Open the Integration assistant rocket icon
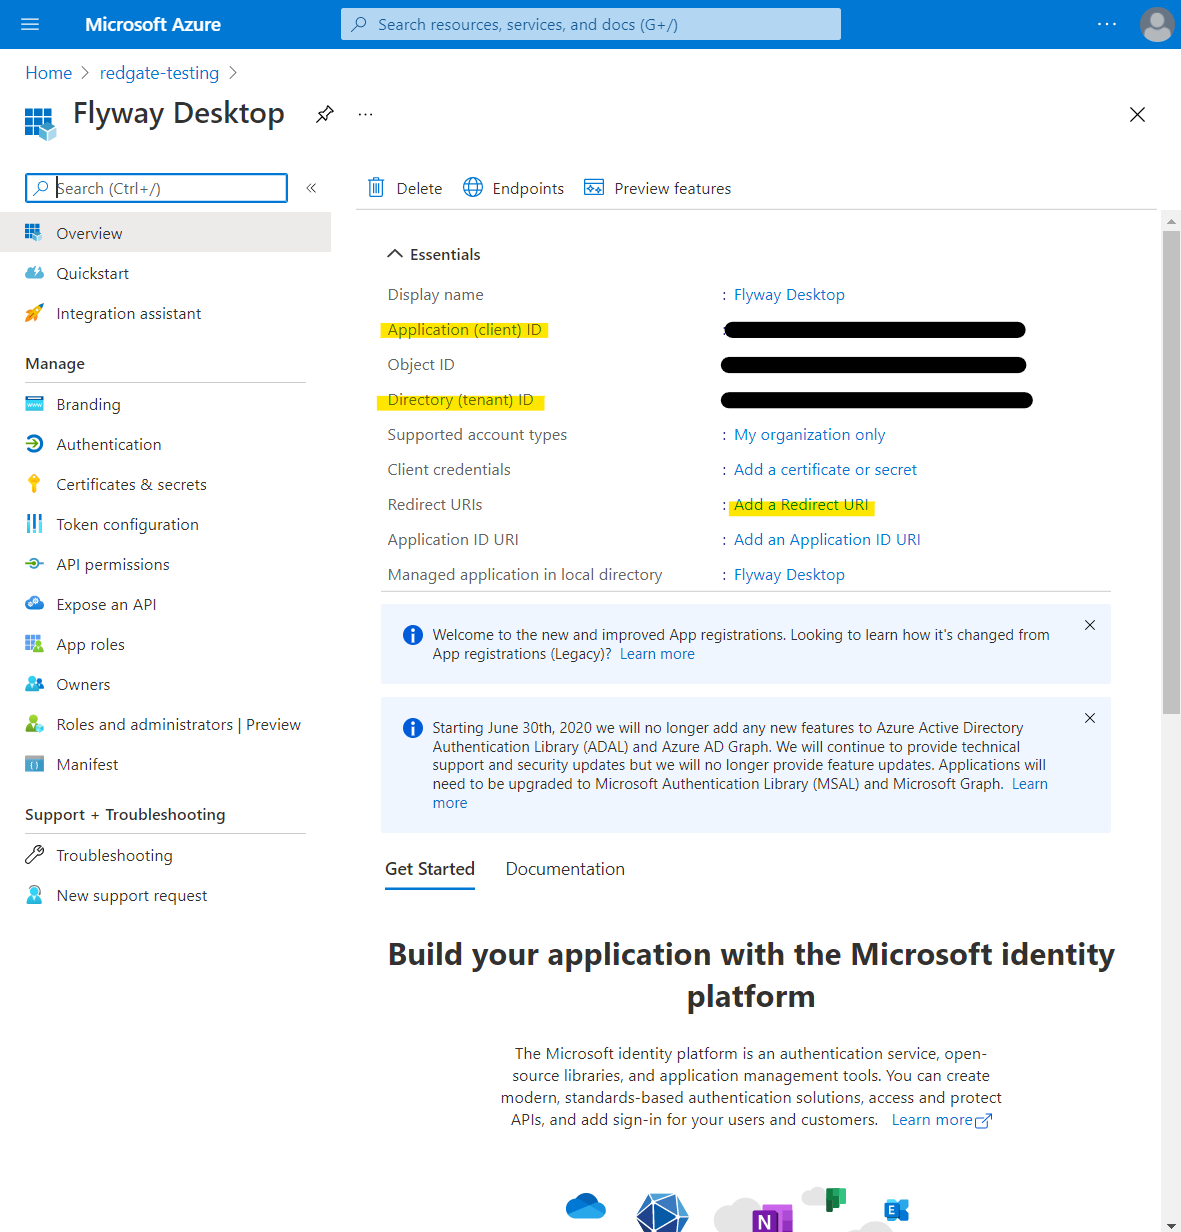Image resolution: width=1181 pixels, height=1232 pixels. [x=34, y=313]
